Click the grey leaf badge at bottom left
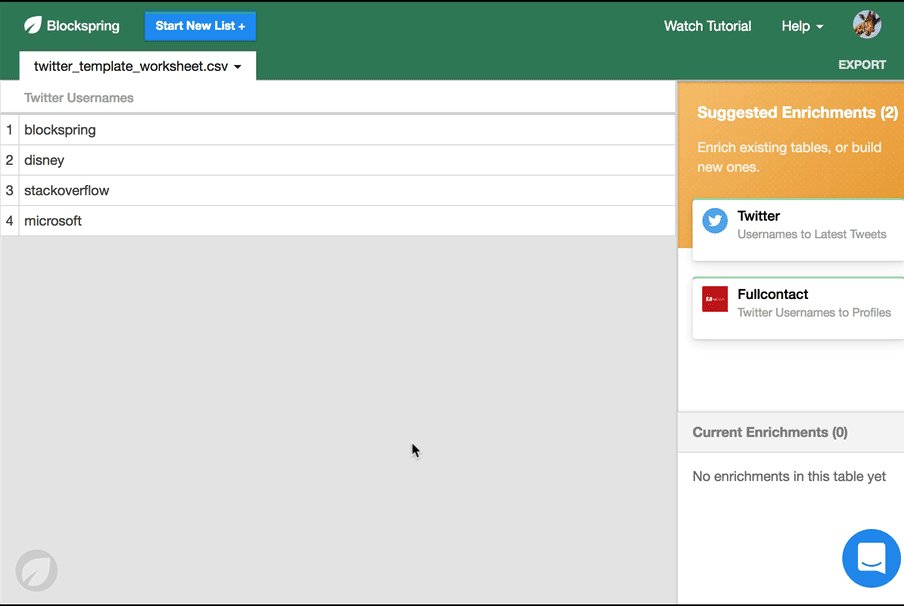This screenshot has height=606, width=904. pyautogui.click(x=36, y=570)
